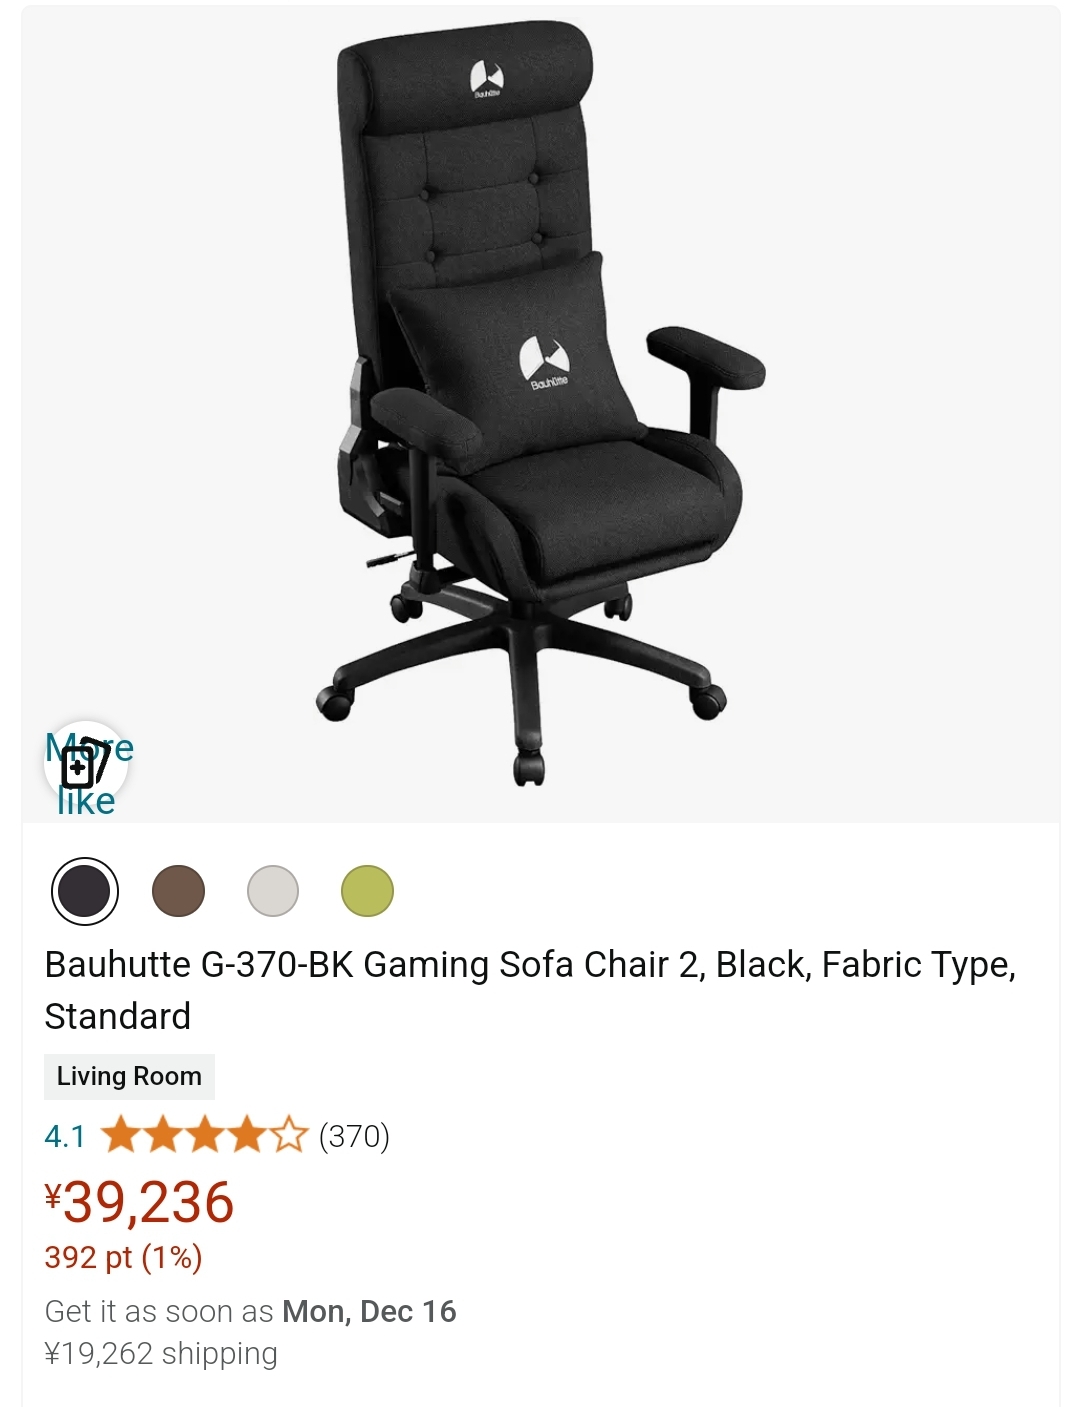
Task: Tap the Living Room tag
Action: (129, 1076)
